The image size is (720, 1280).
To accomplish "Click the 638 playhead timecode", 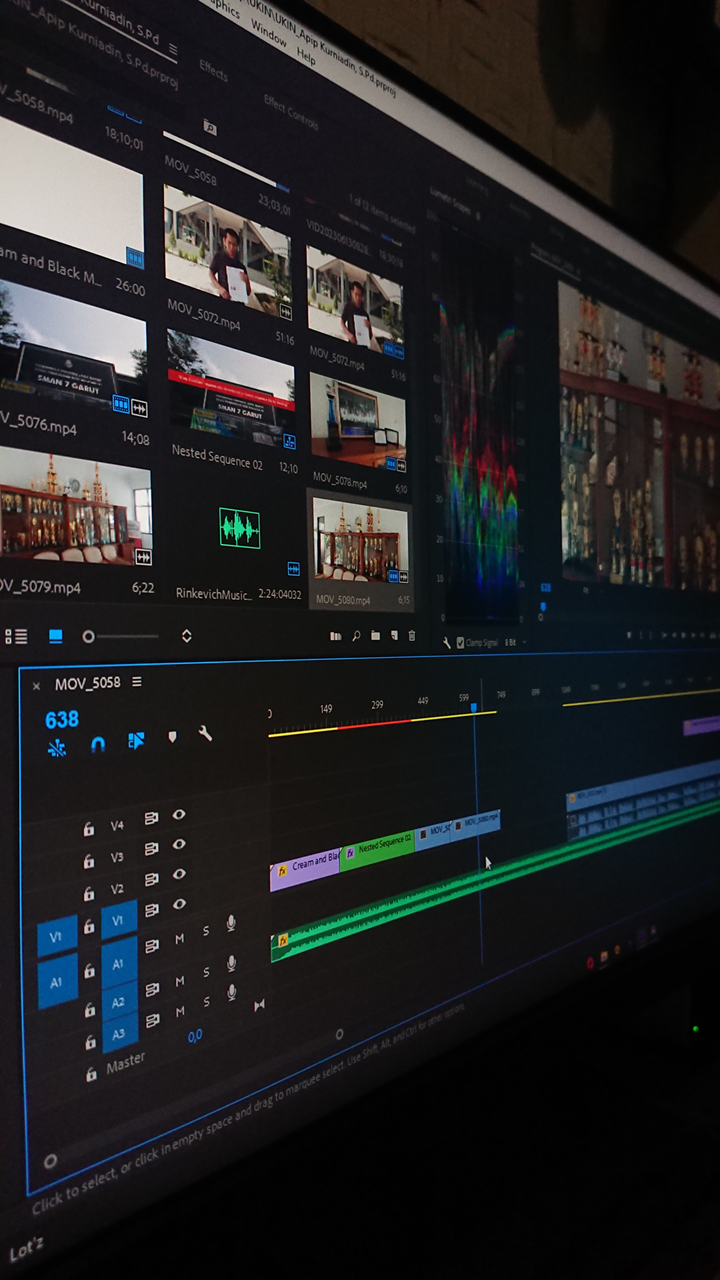I will pyautogui.click(x=61, y=719).
